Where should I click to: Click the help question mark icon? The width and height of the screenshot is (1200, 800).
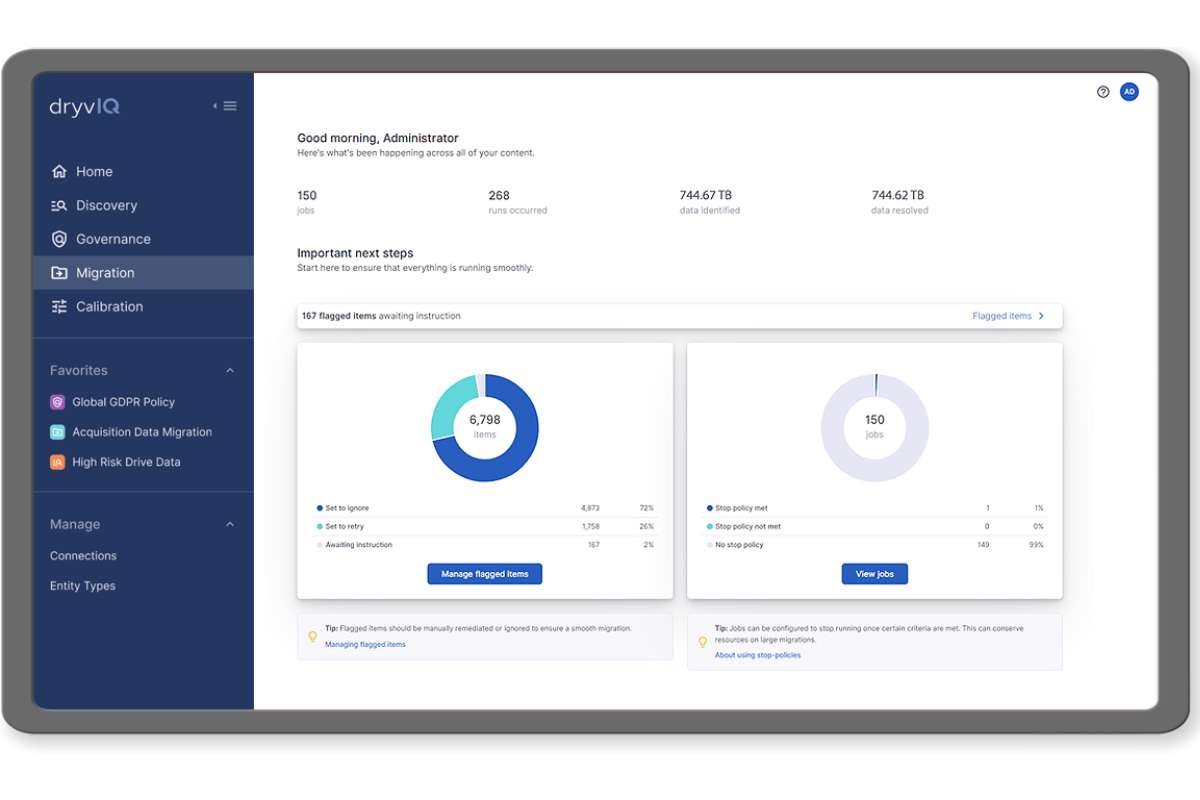click(x=1102, y=91)
